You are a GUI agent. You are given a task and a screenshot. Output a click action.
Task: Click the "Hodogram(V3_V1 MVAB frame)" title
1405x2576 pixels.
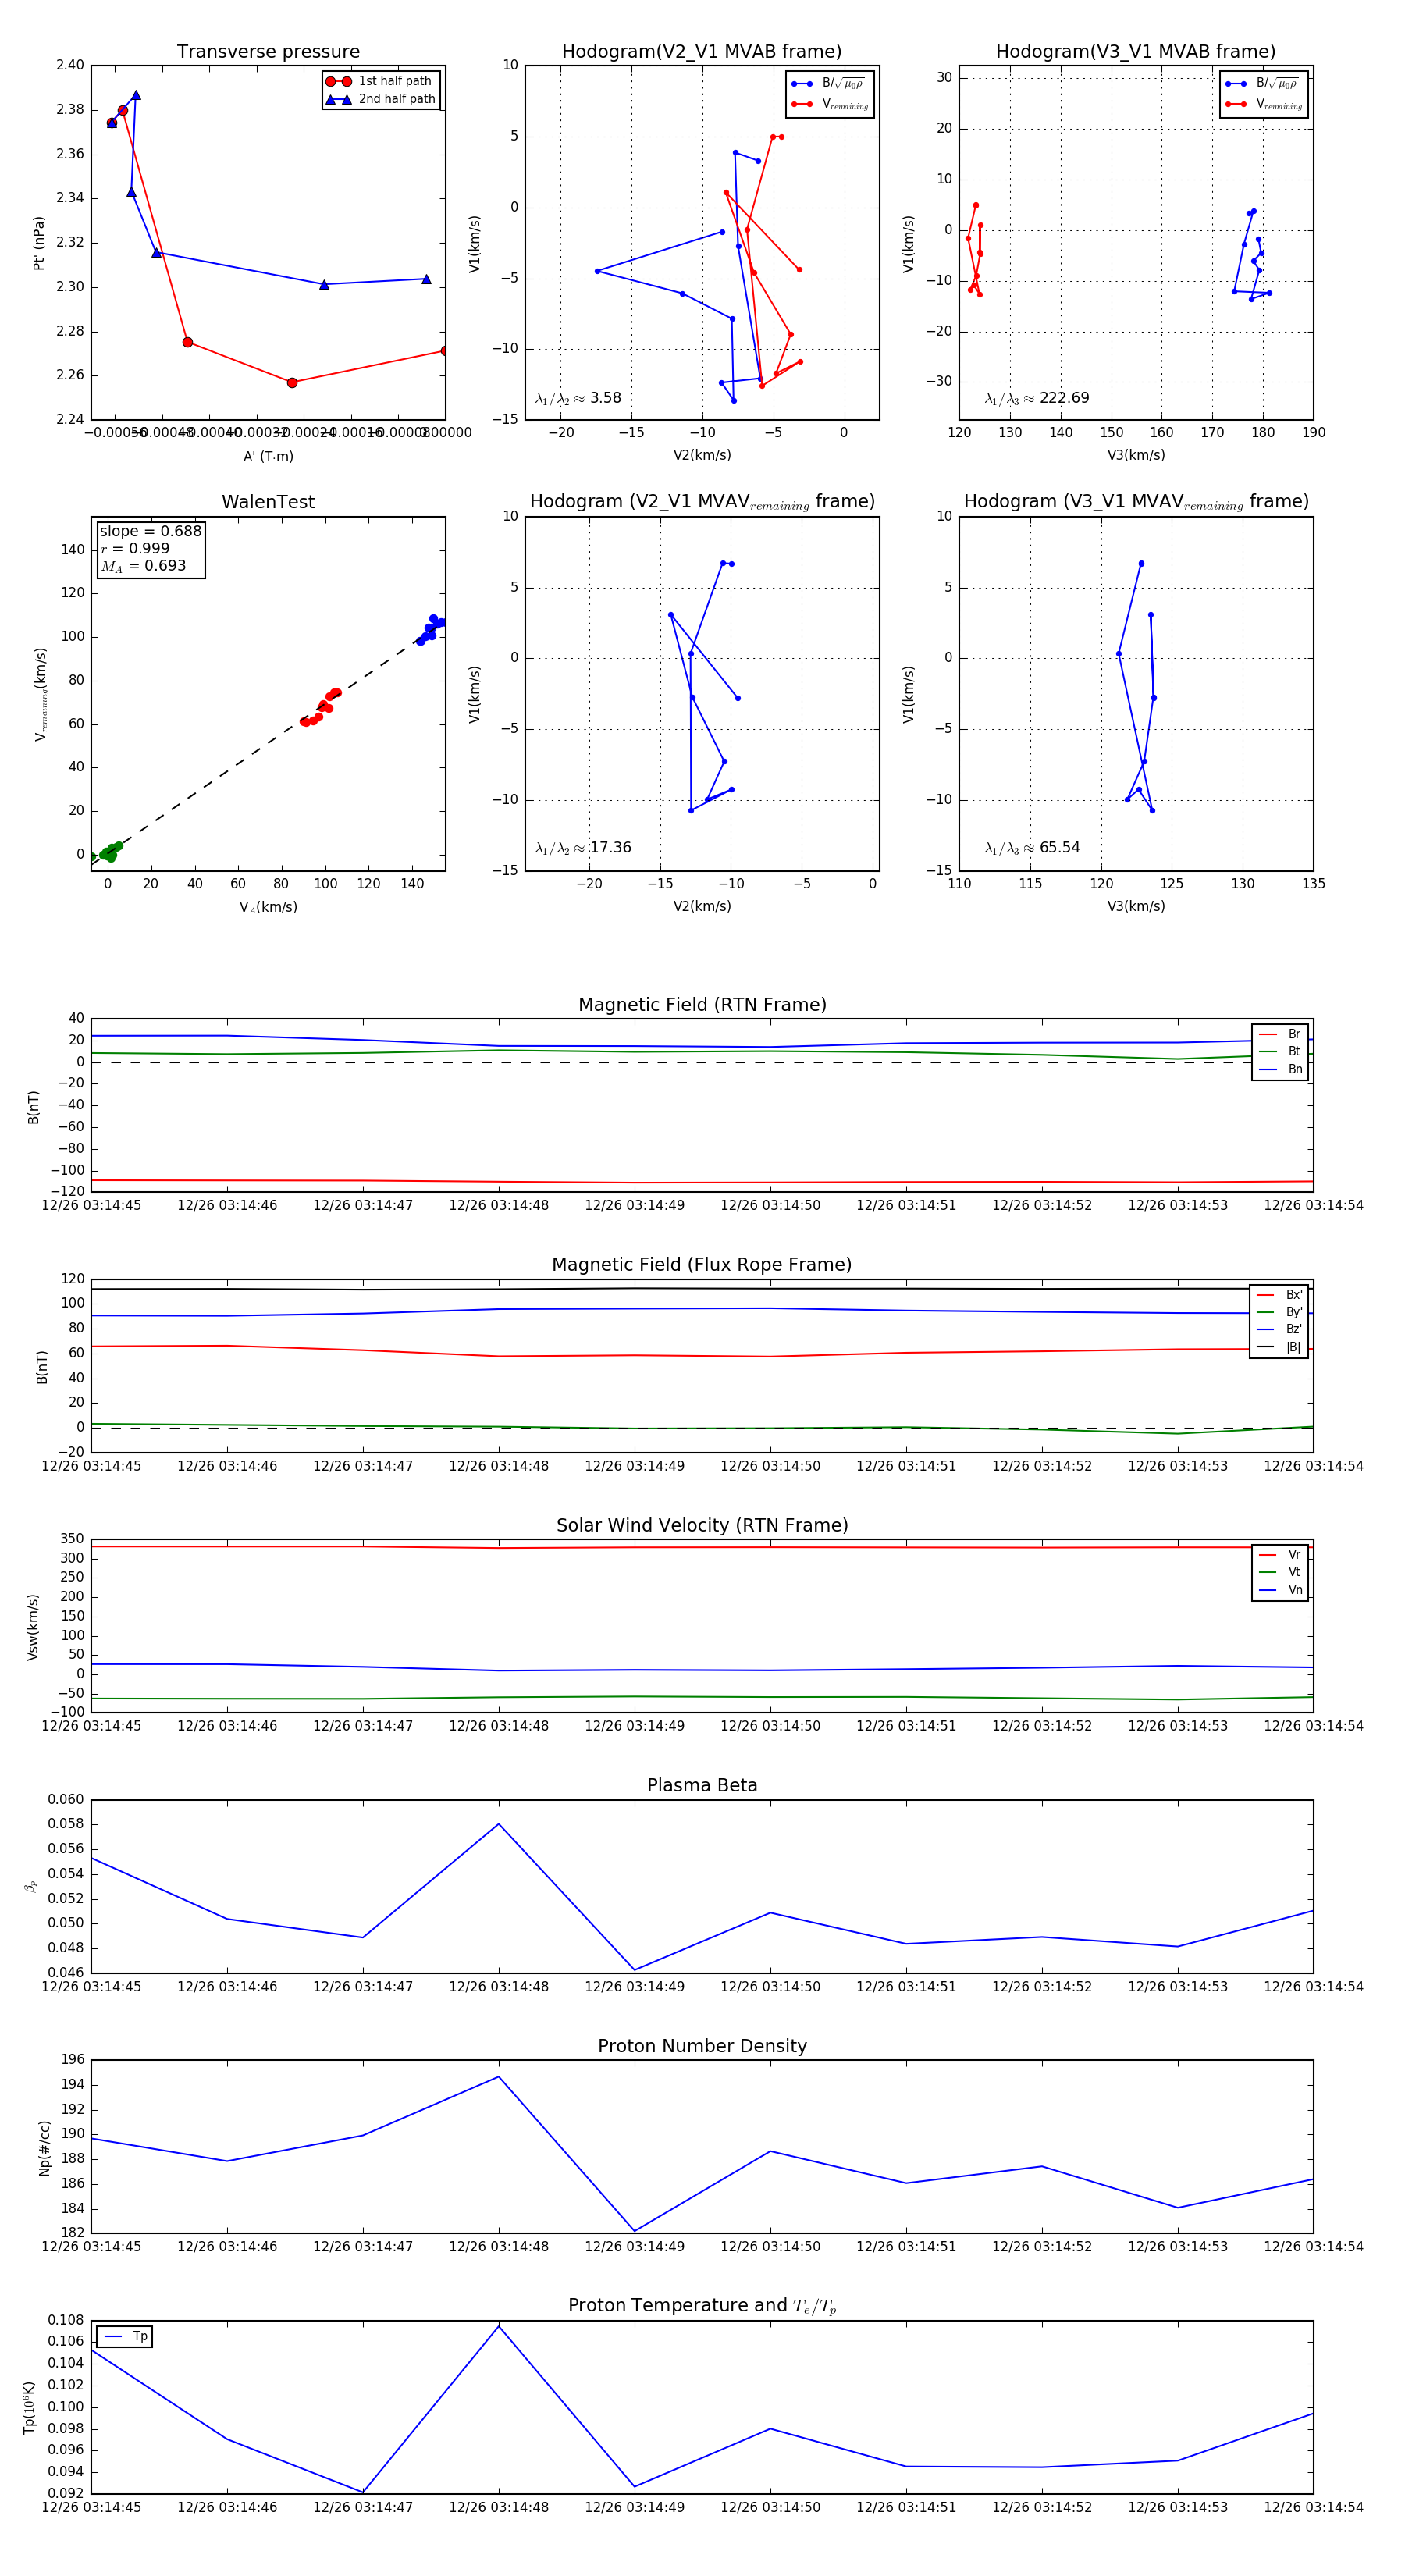coord(1135,52)
